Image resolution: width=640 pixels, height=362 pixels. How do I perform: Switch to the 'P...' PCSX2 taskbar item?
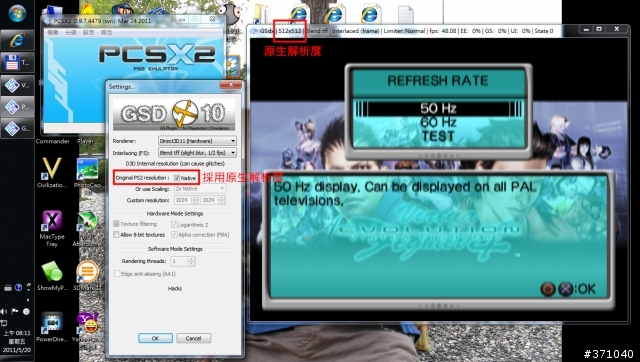(17, 107)
